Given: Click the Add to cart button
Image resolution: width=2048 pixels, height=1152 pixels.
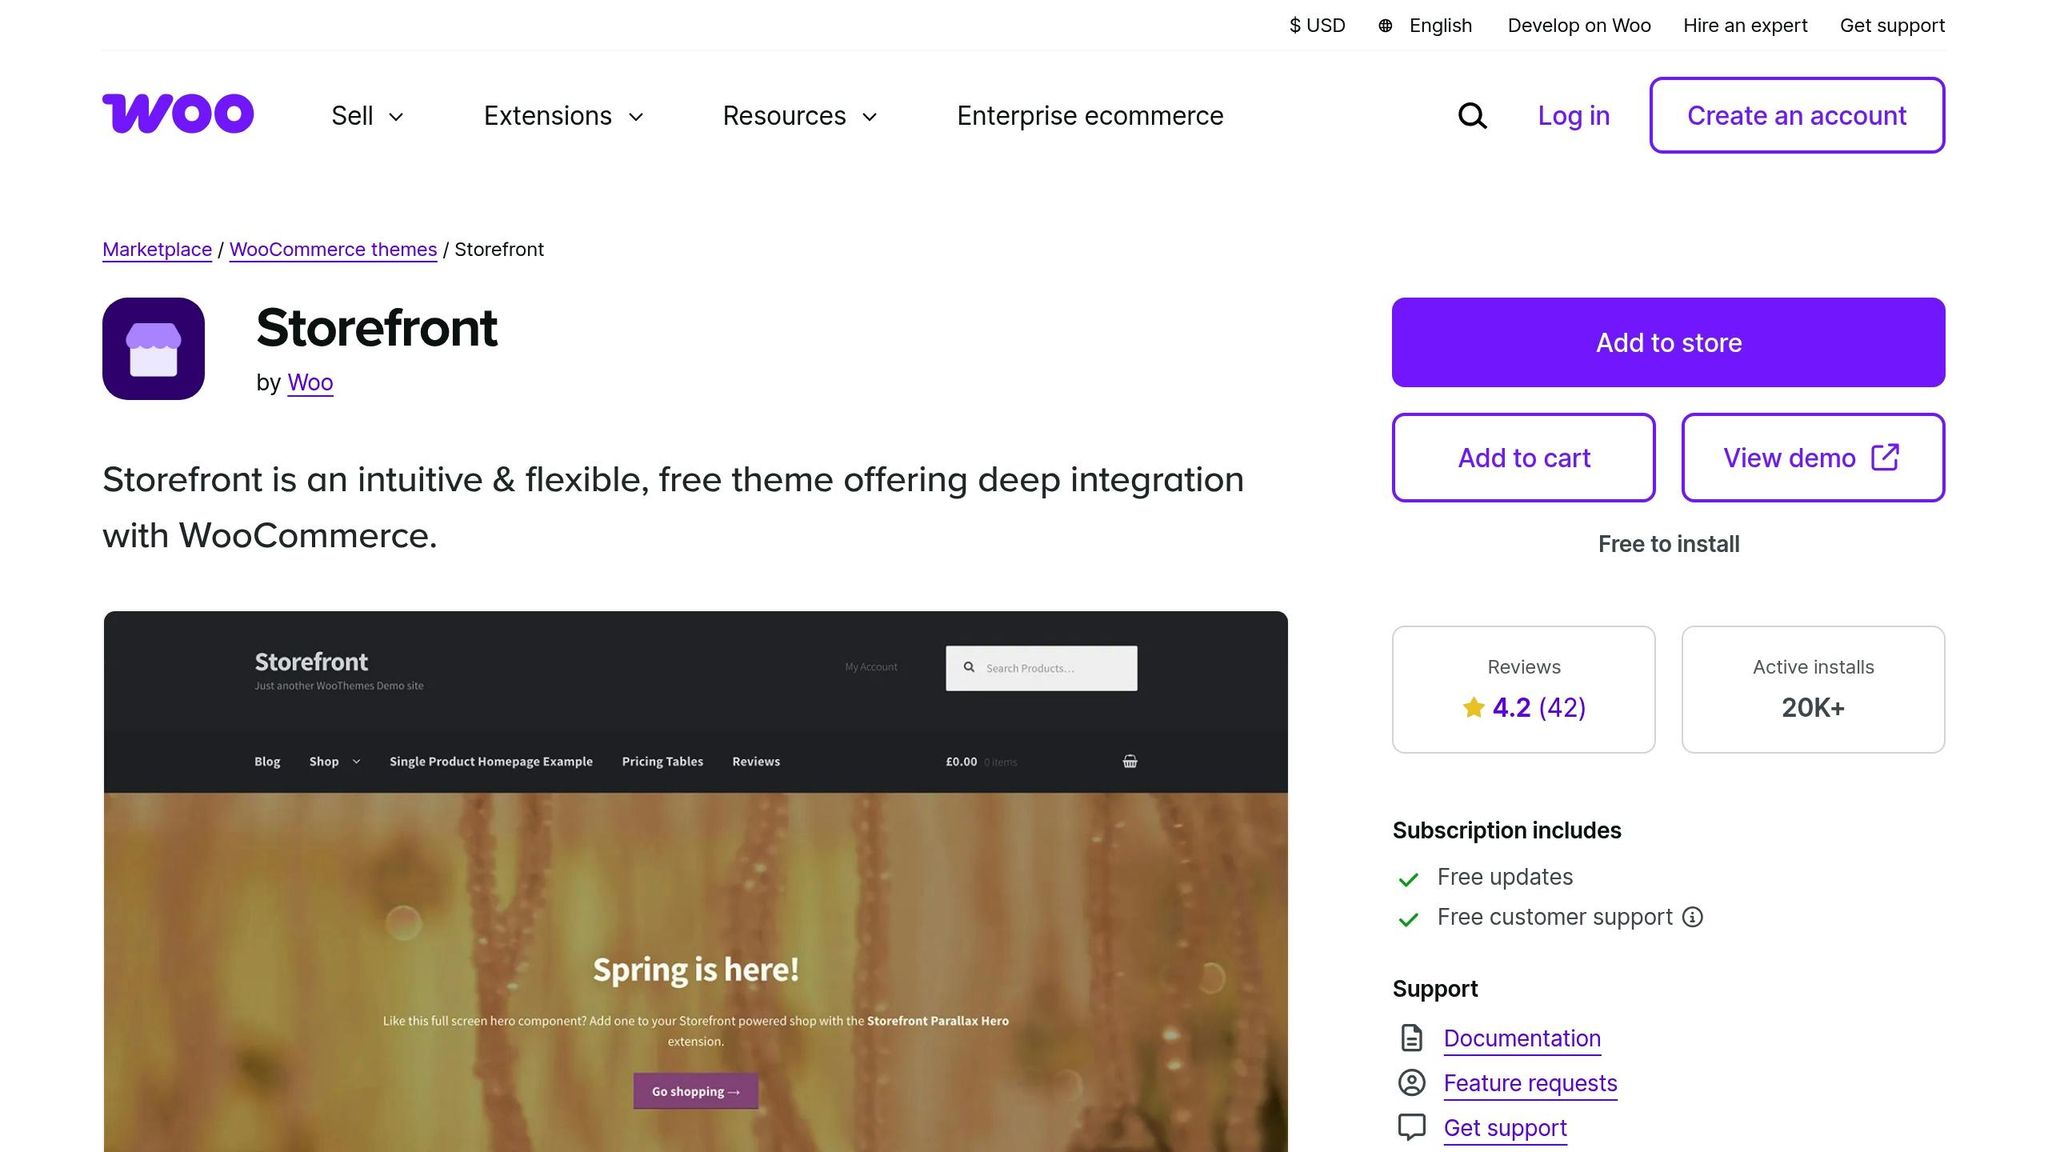Looking at the screenshot, I should click(1523, 457).
